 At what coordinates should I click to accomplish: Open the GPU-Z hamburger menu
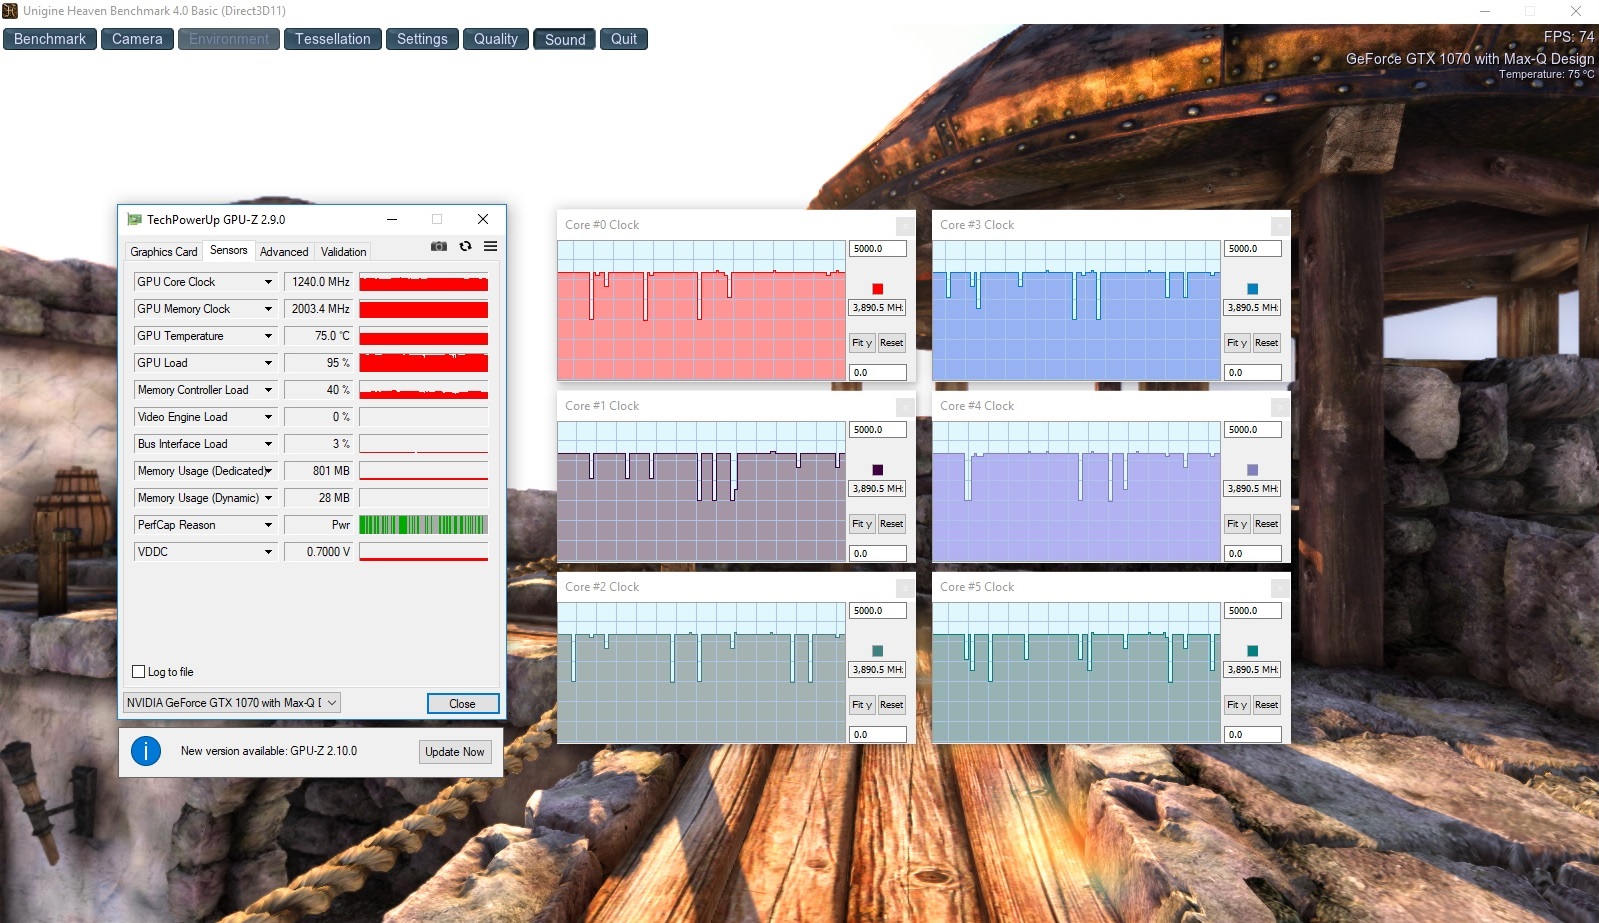tap(490, 246)
